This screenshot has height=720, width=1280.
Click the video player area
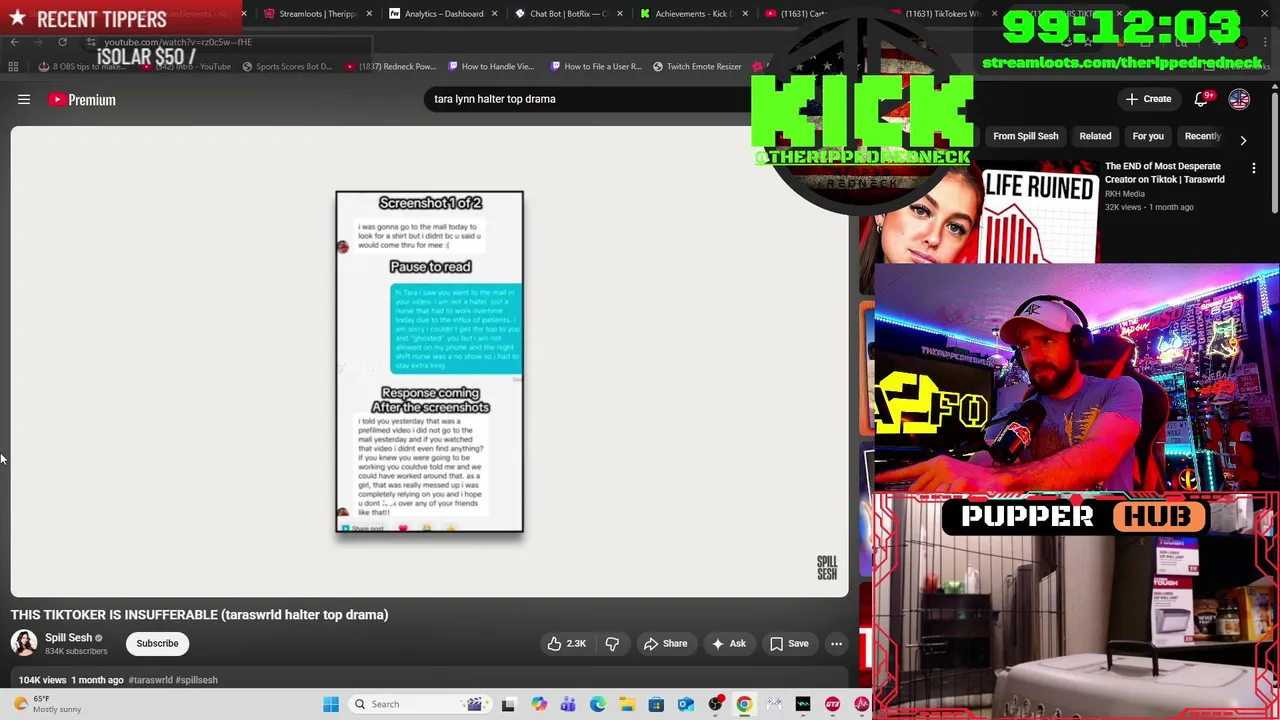(429, 361)
